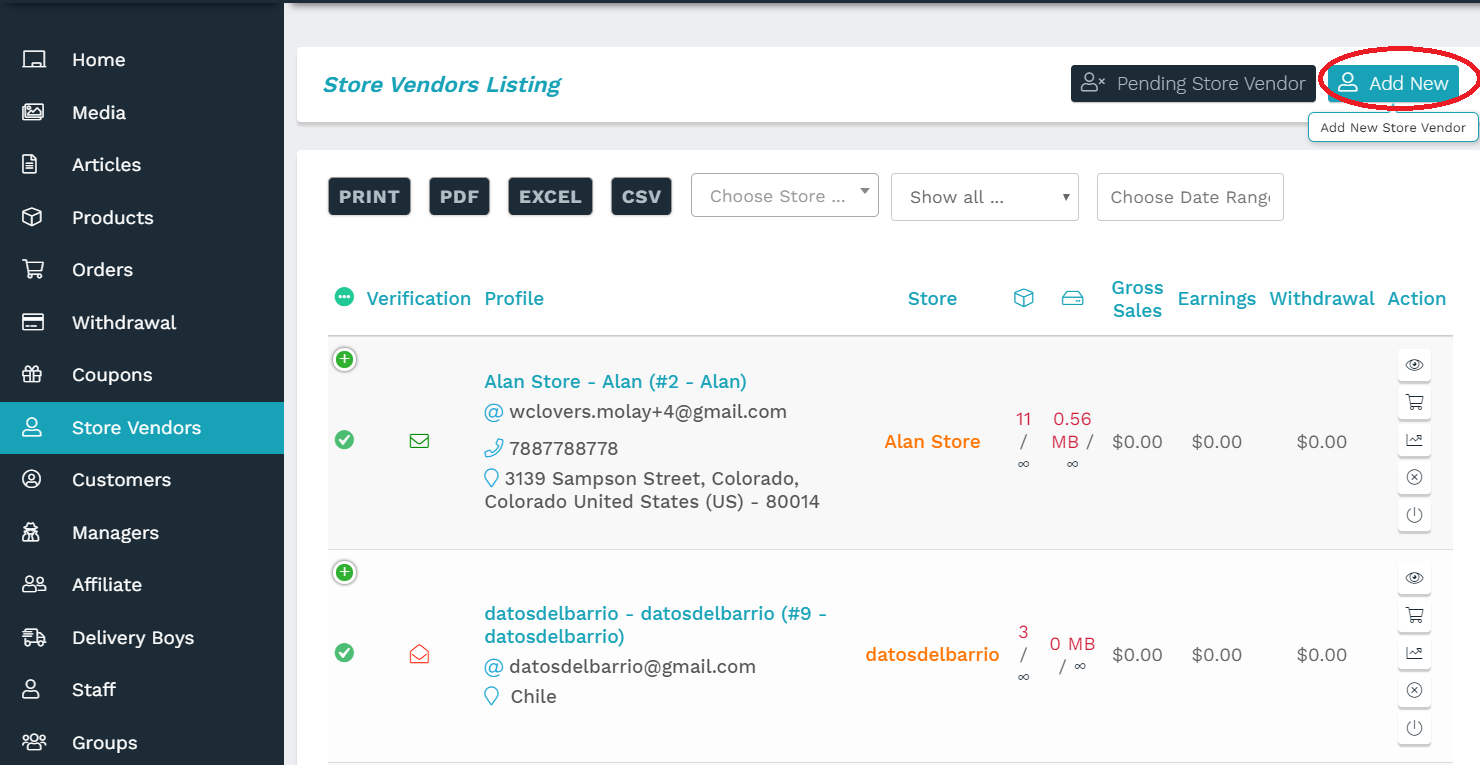Screen dimensions: 1480x765
Task: Open Orders menu item
Action: point(142,270)
